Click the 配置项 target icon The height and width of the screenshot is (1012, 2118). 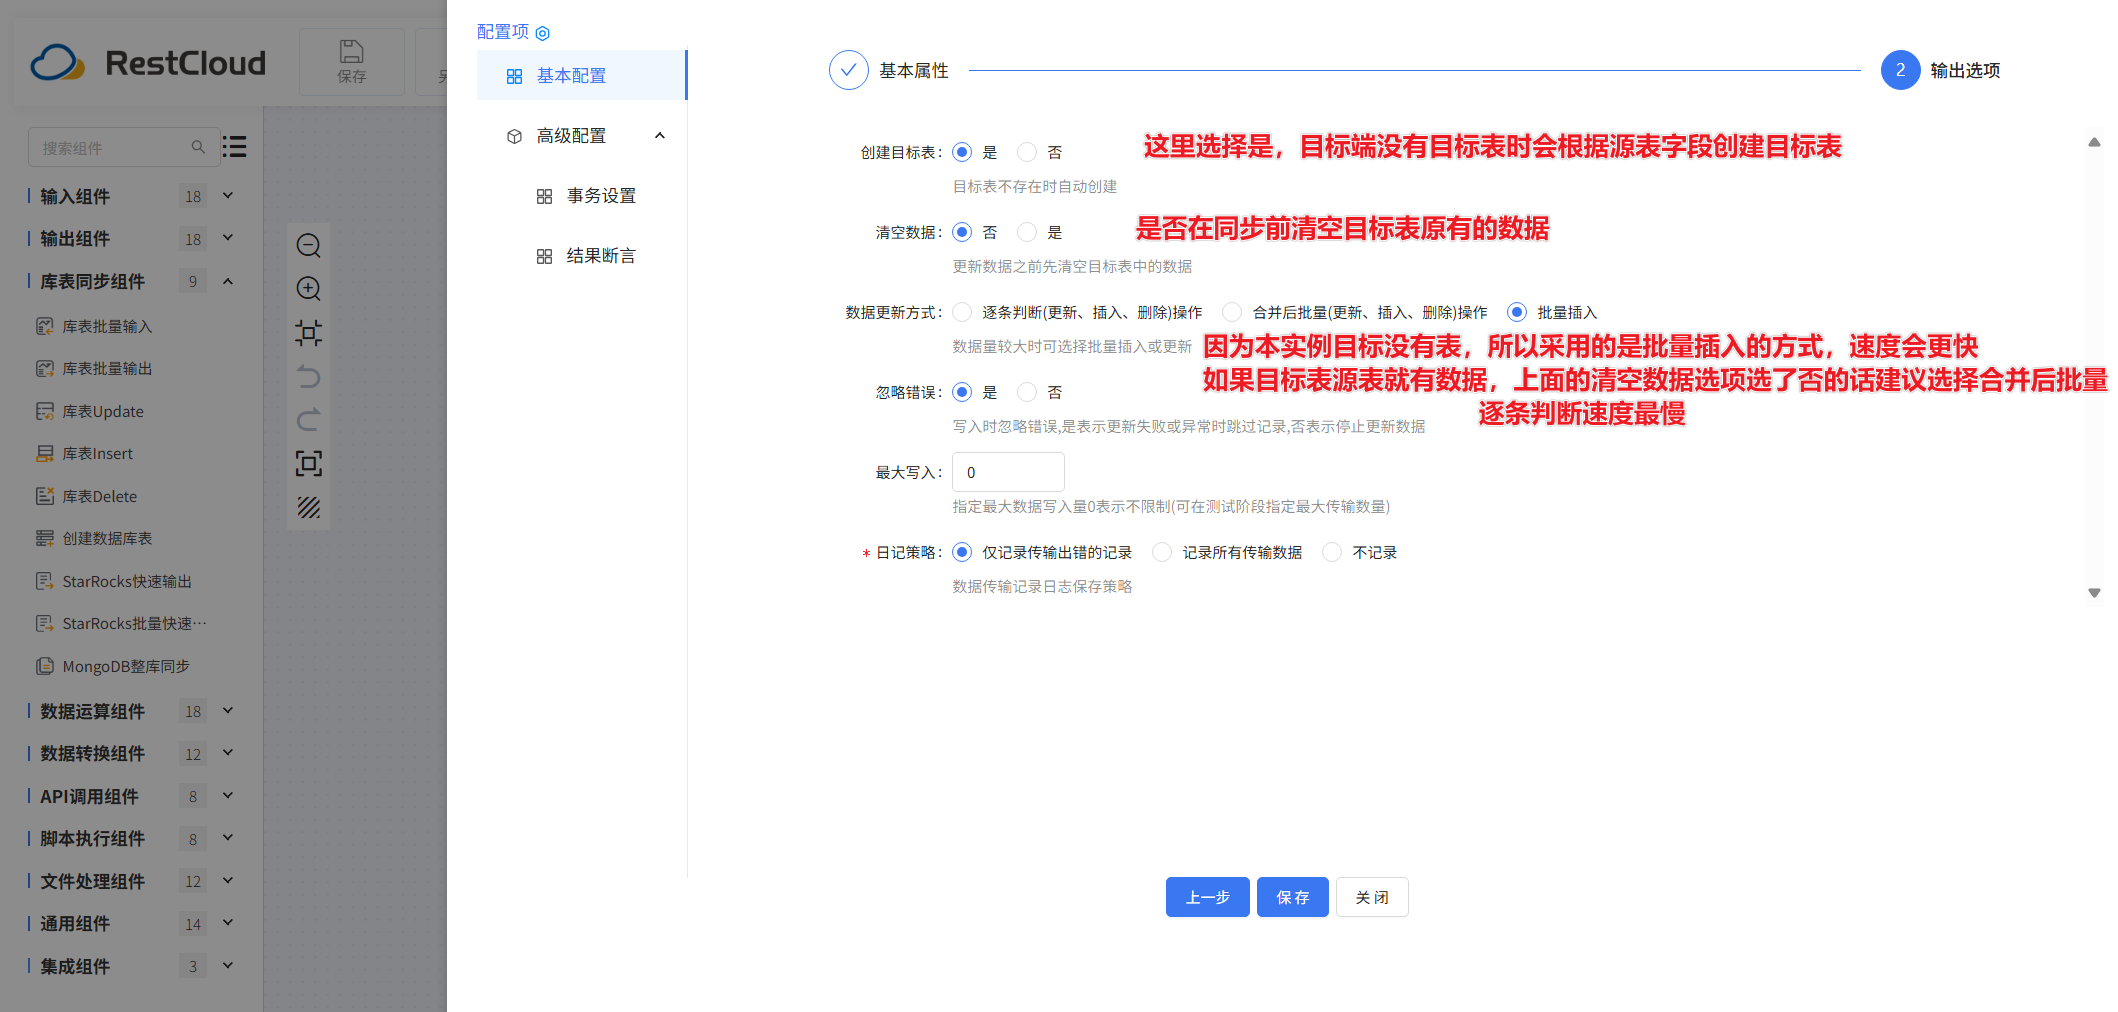pos(542,33)
